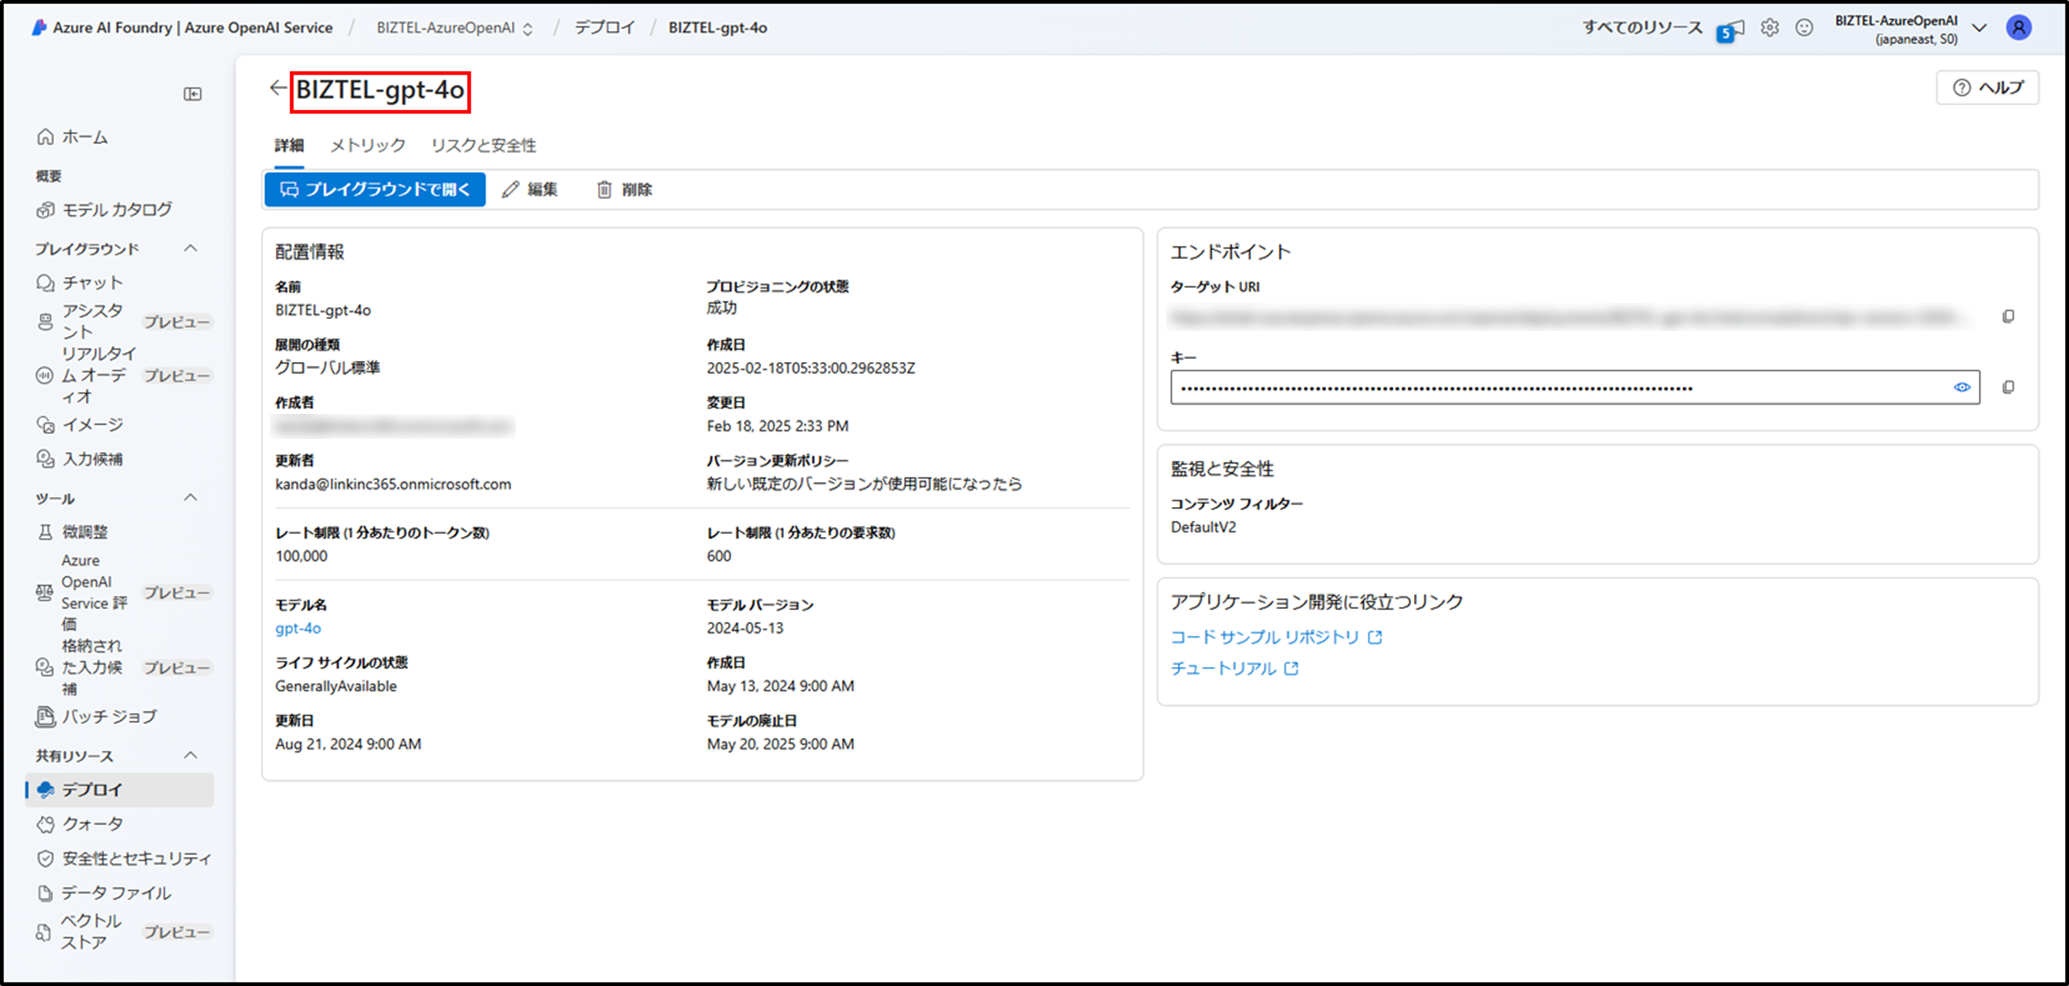Click the グローバル標準 deployment type value
Screen dimensions: 2069x986
click(328, 368)
